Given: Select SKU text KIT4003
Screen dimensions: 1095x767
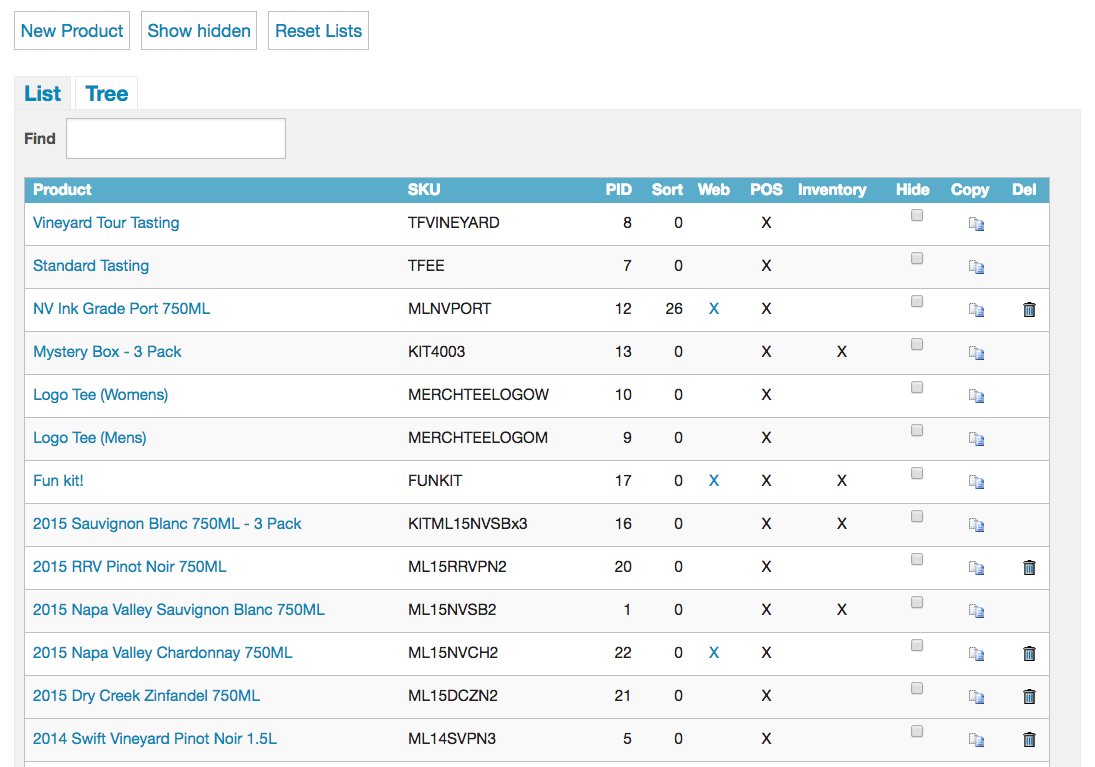Looking at the screenshot, I should [436, 351].
